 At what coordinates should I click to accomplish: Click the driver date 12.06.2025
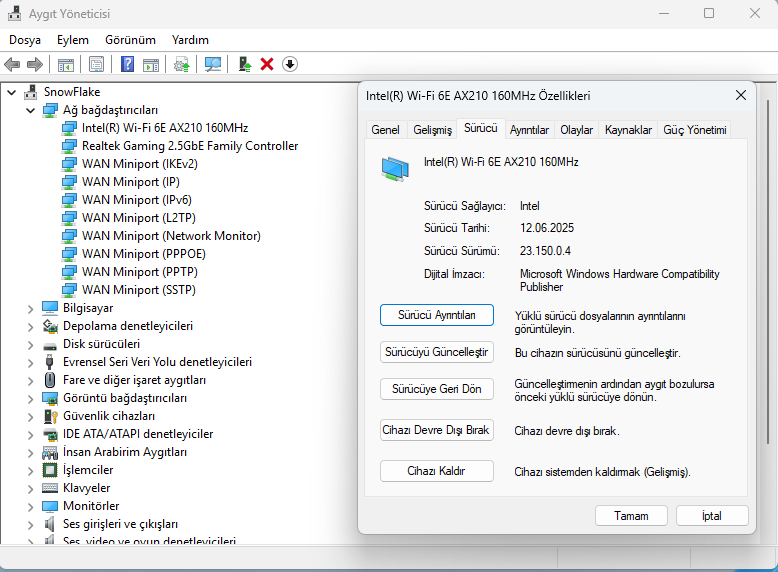(x=547, y=228)
